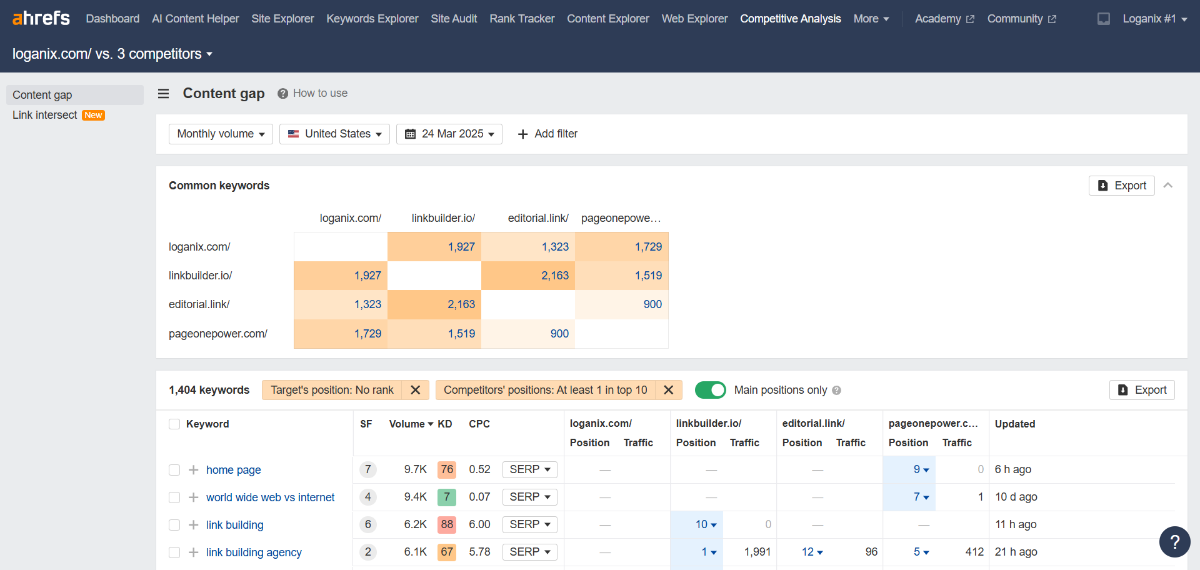Click the KD 76 badge for home page

446,470
